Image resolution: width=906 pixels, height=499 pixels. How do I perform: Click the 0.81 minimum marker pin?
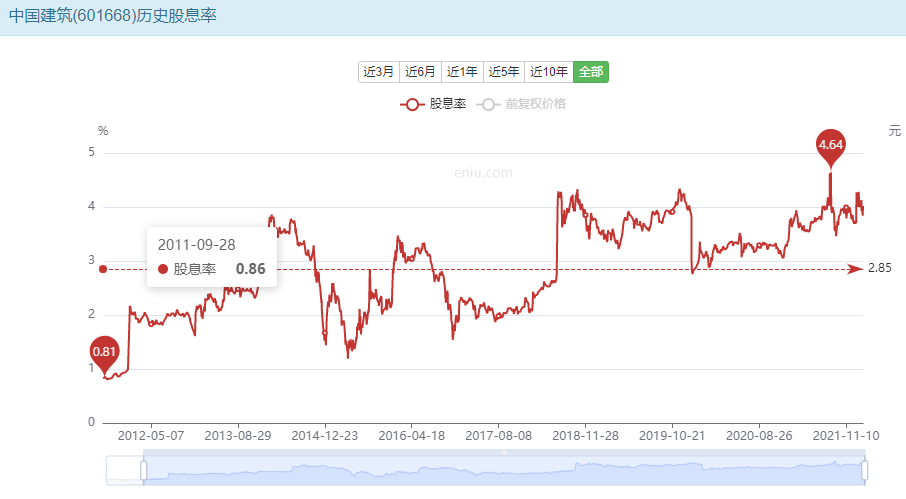tap(104, 353)
